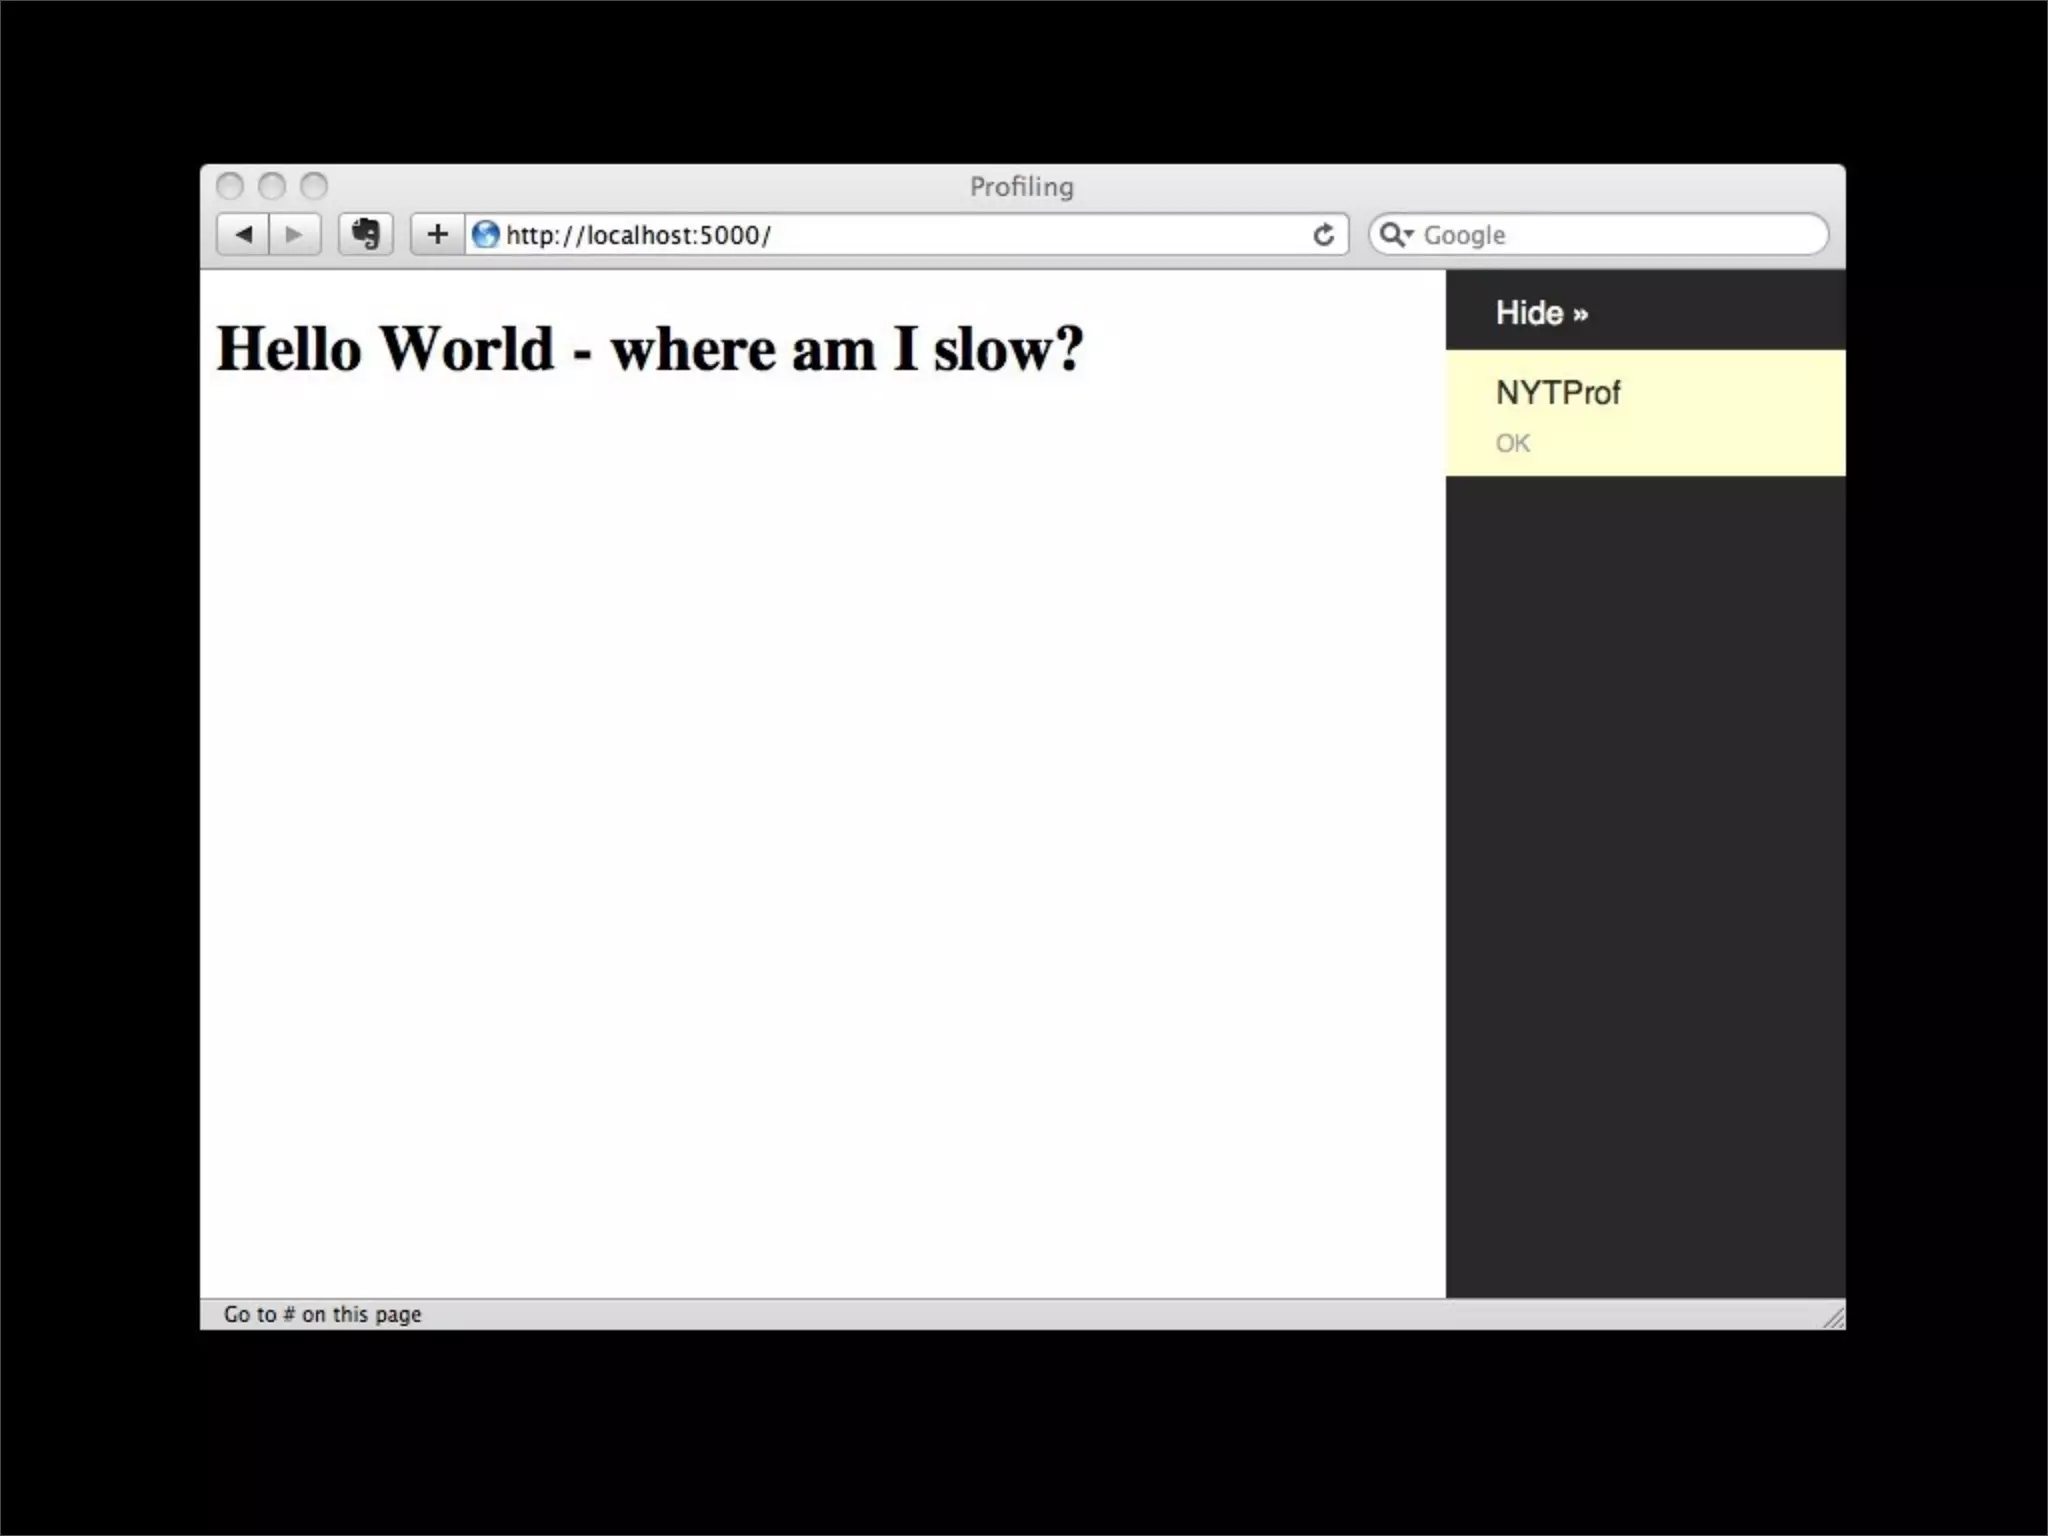Click the browser Back arrow button
This screenshot has width=2048, height=1536.
[x=243, y=235]
